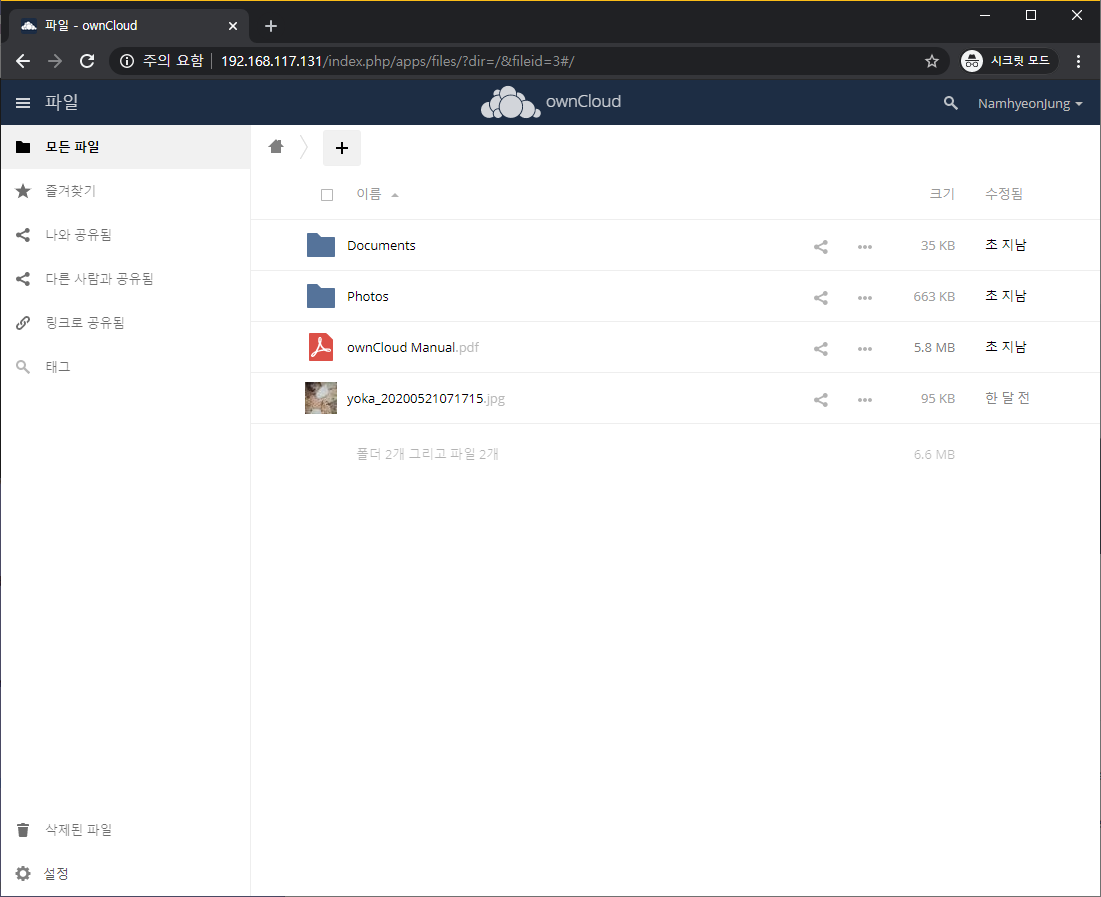Click browser forward arrow
The height and width of the screenshot is (897, 1101).
click(55, 61)
